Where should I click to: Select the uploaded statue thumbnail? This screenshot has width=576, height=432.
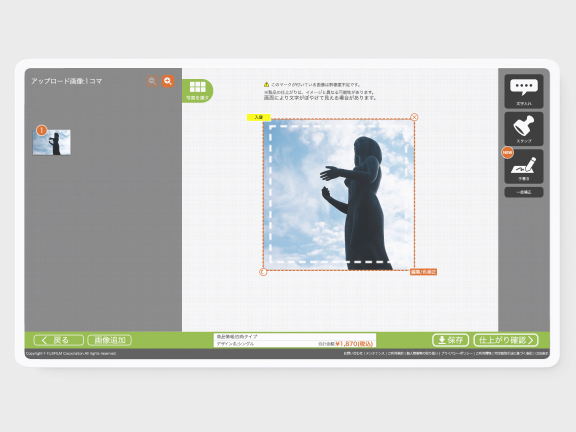[x=52, y=142]
